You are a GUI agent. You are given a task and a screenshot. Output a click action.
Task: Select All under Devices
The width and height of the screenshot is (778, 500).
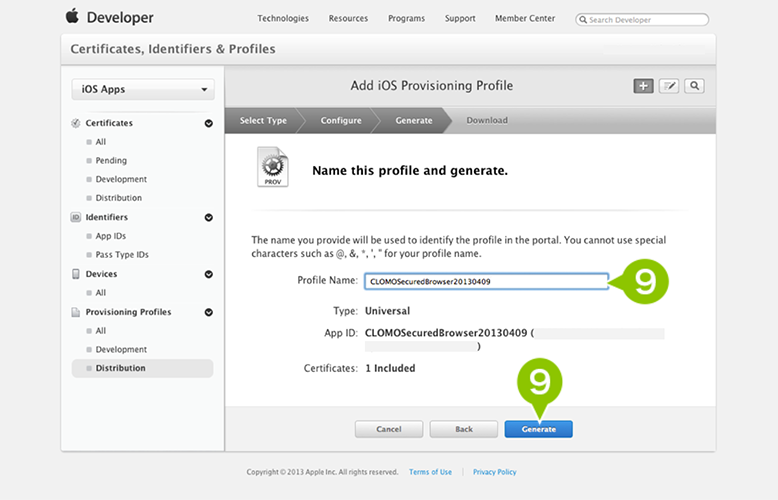101,293
